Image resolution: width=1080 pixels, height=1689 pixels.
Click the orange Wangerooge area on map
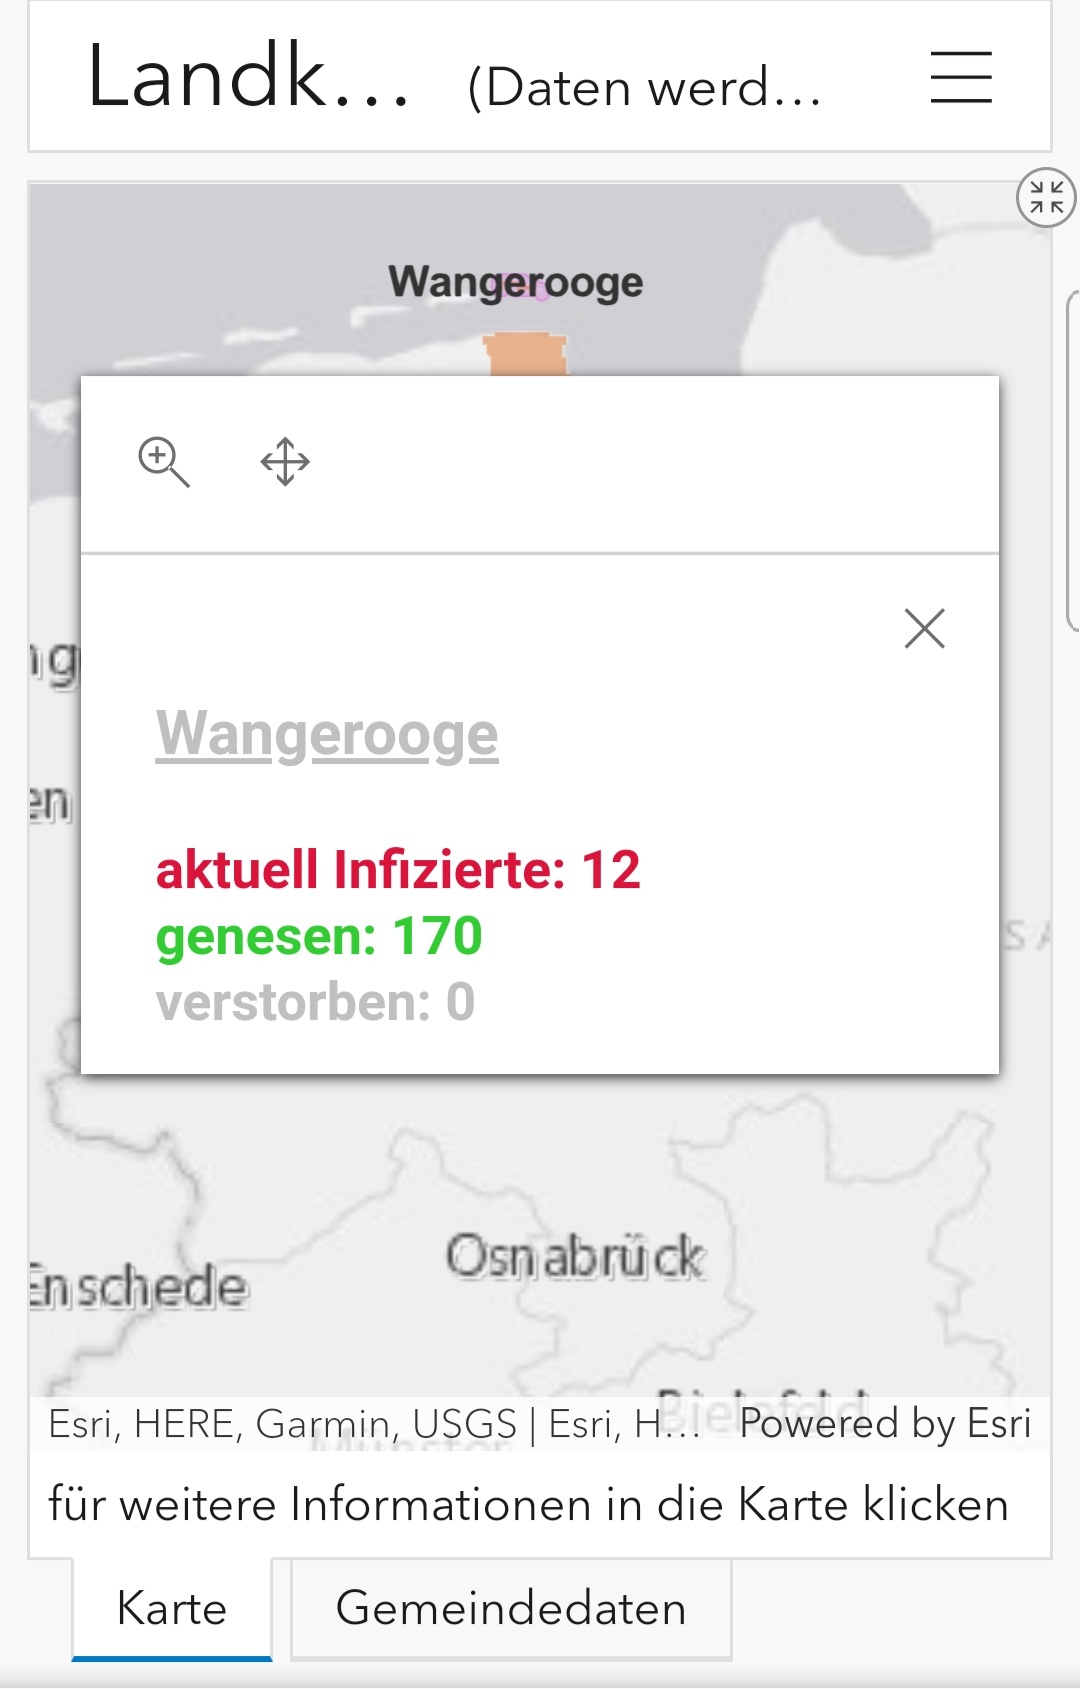click(x=526, y=355)
